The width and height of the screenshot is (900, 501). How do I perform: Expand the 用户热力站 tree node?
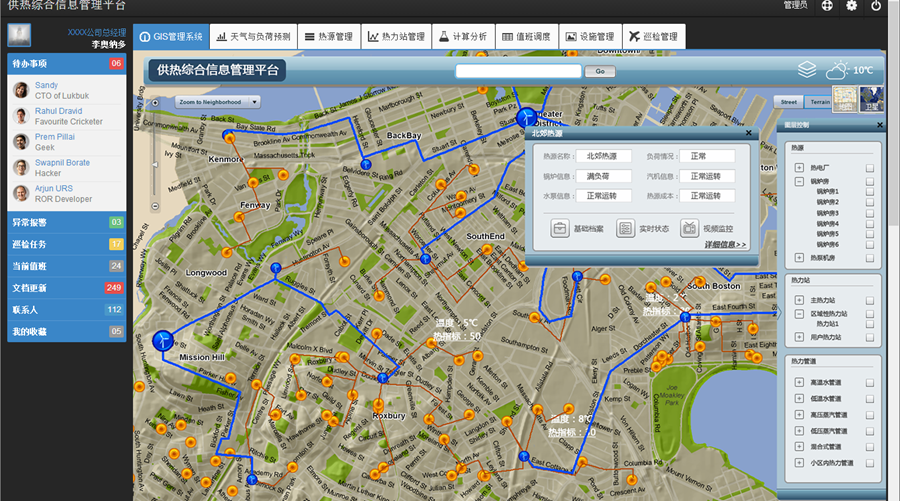(x=800, y=337)
